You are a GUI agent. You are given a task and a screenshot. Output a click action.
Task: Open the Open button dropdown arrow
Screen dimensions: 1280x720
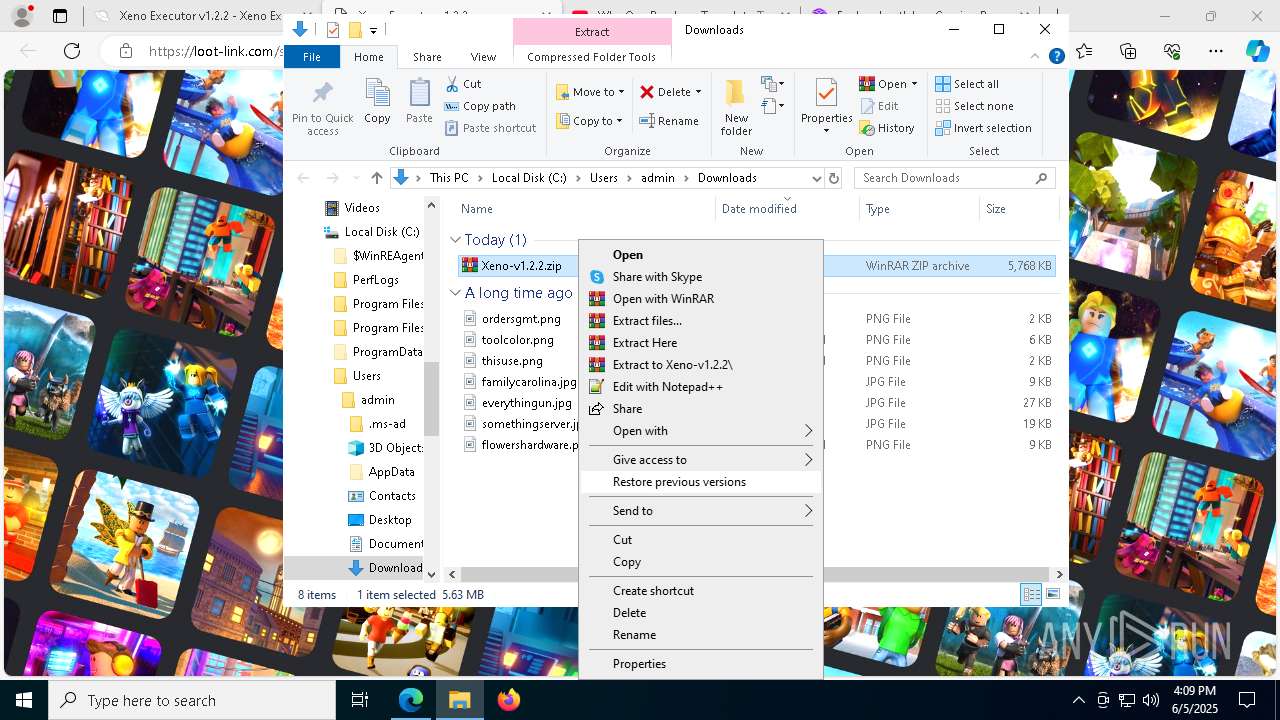coord(914,84)
